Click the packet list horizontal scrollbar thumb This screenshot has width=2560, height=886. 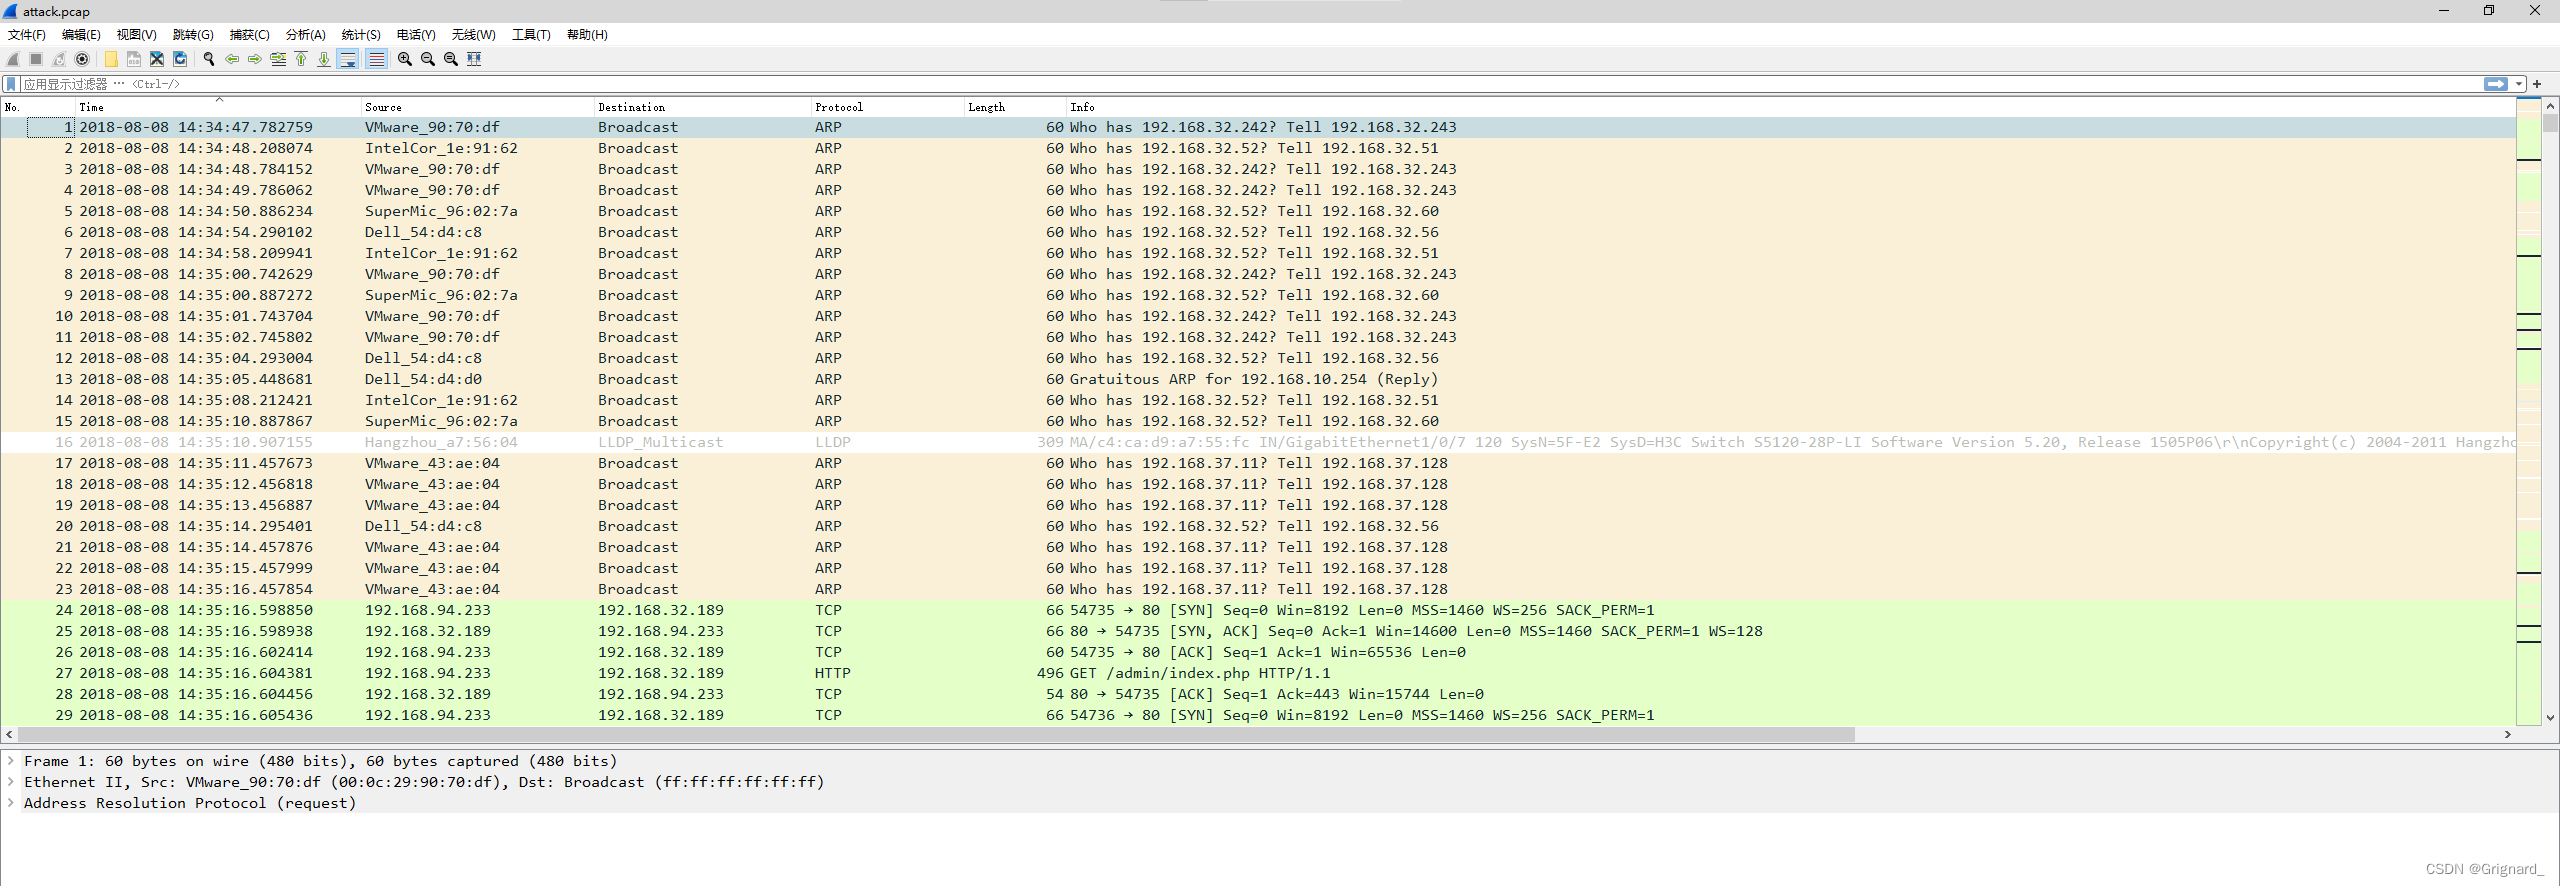(936, 734)
